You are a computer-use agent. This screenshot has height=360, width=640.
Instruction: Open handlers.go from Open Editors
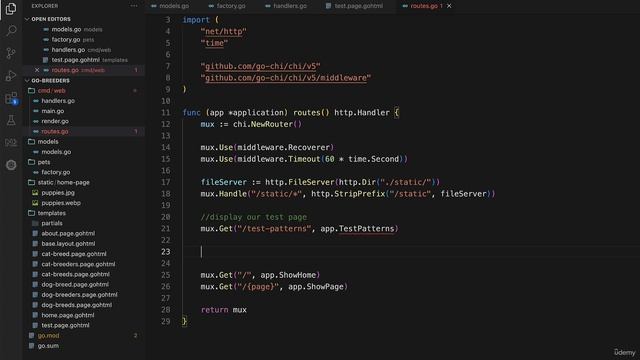[68, 50]
